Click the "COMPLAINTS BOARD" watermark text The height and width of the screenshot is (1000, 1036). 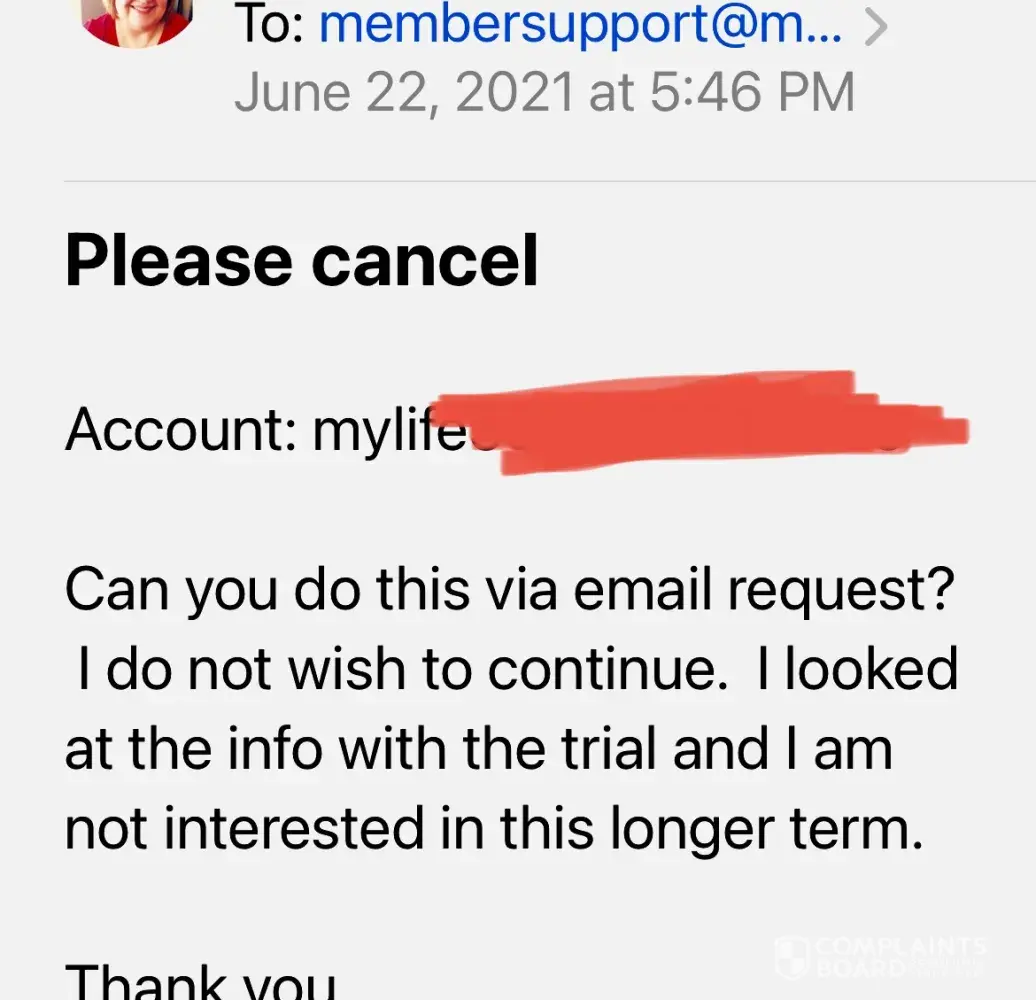900,956
